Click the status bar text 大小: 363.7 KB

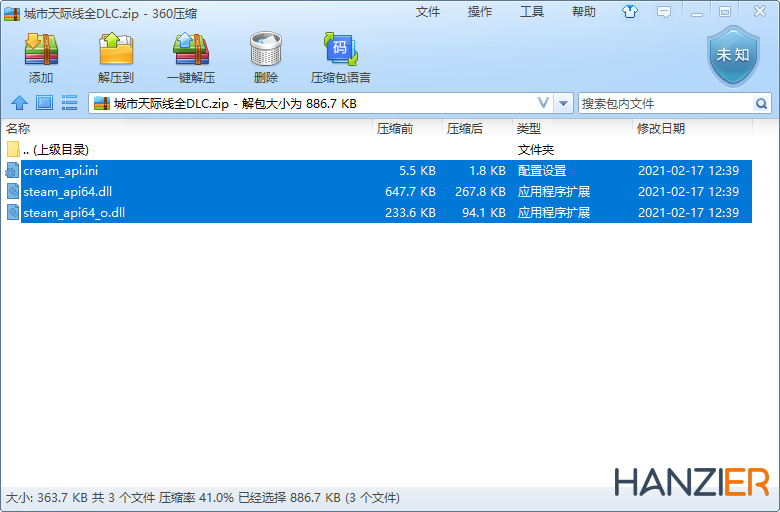(x=47, y=498)
